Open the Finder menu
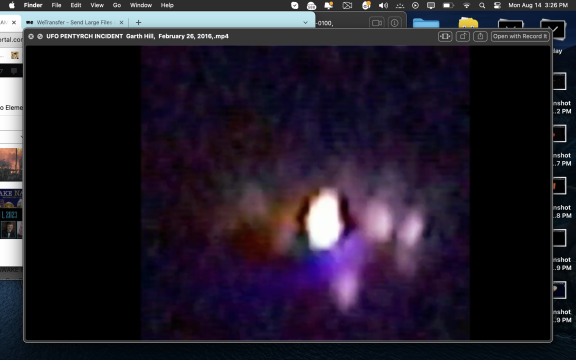 point(33,5)
